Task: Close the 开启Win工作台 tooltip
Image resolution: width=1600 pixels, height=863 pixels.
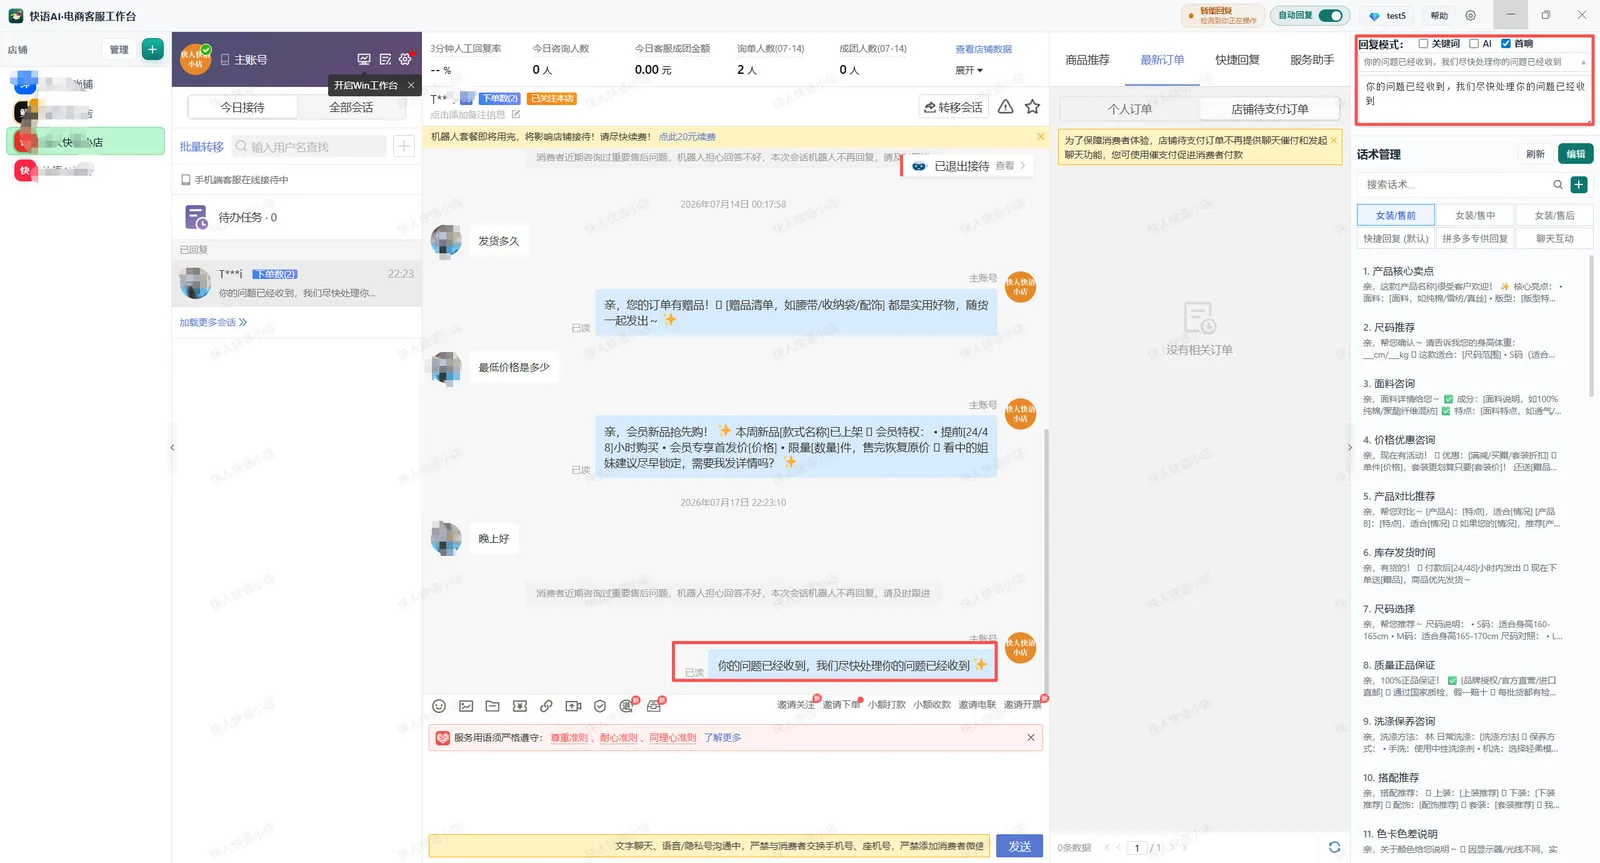Action: (411, 85)
